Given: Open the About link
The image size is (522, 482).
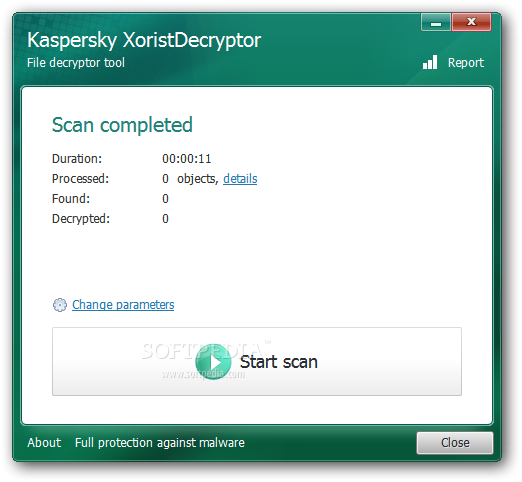Looking at the screenshot, I should (x=44, y=443).
